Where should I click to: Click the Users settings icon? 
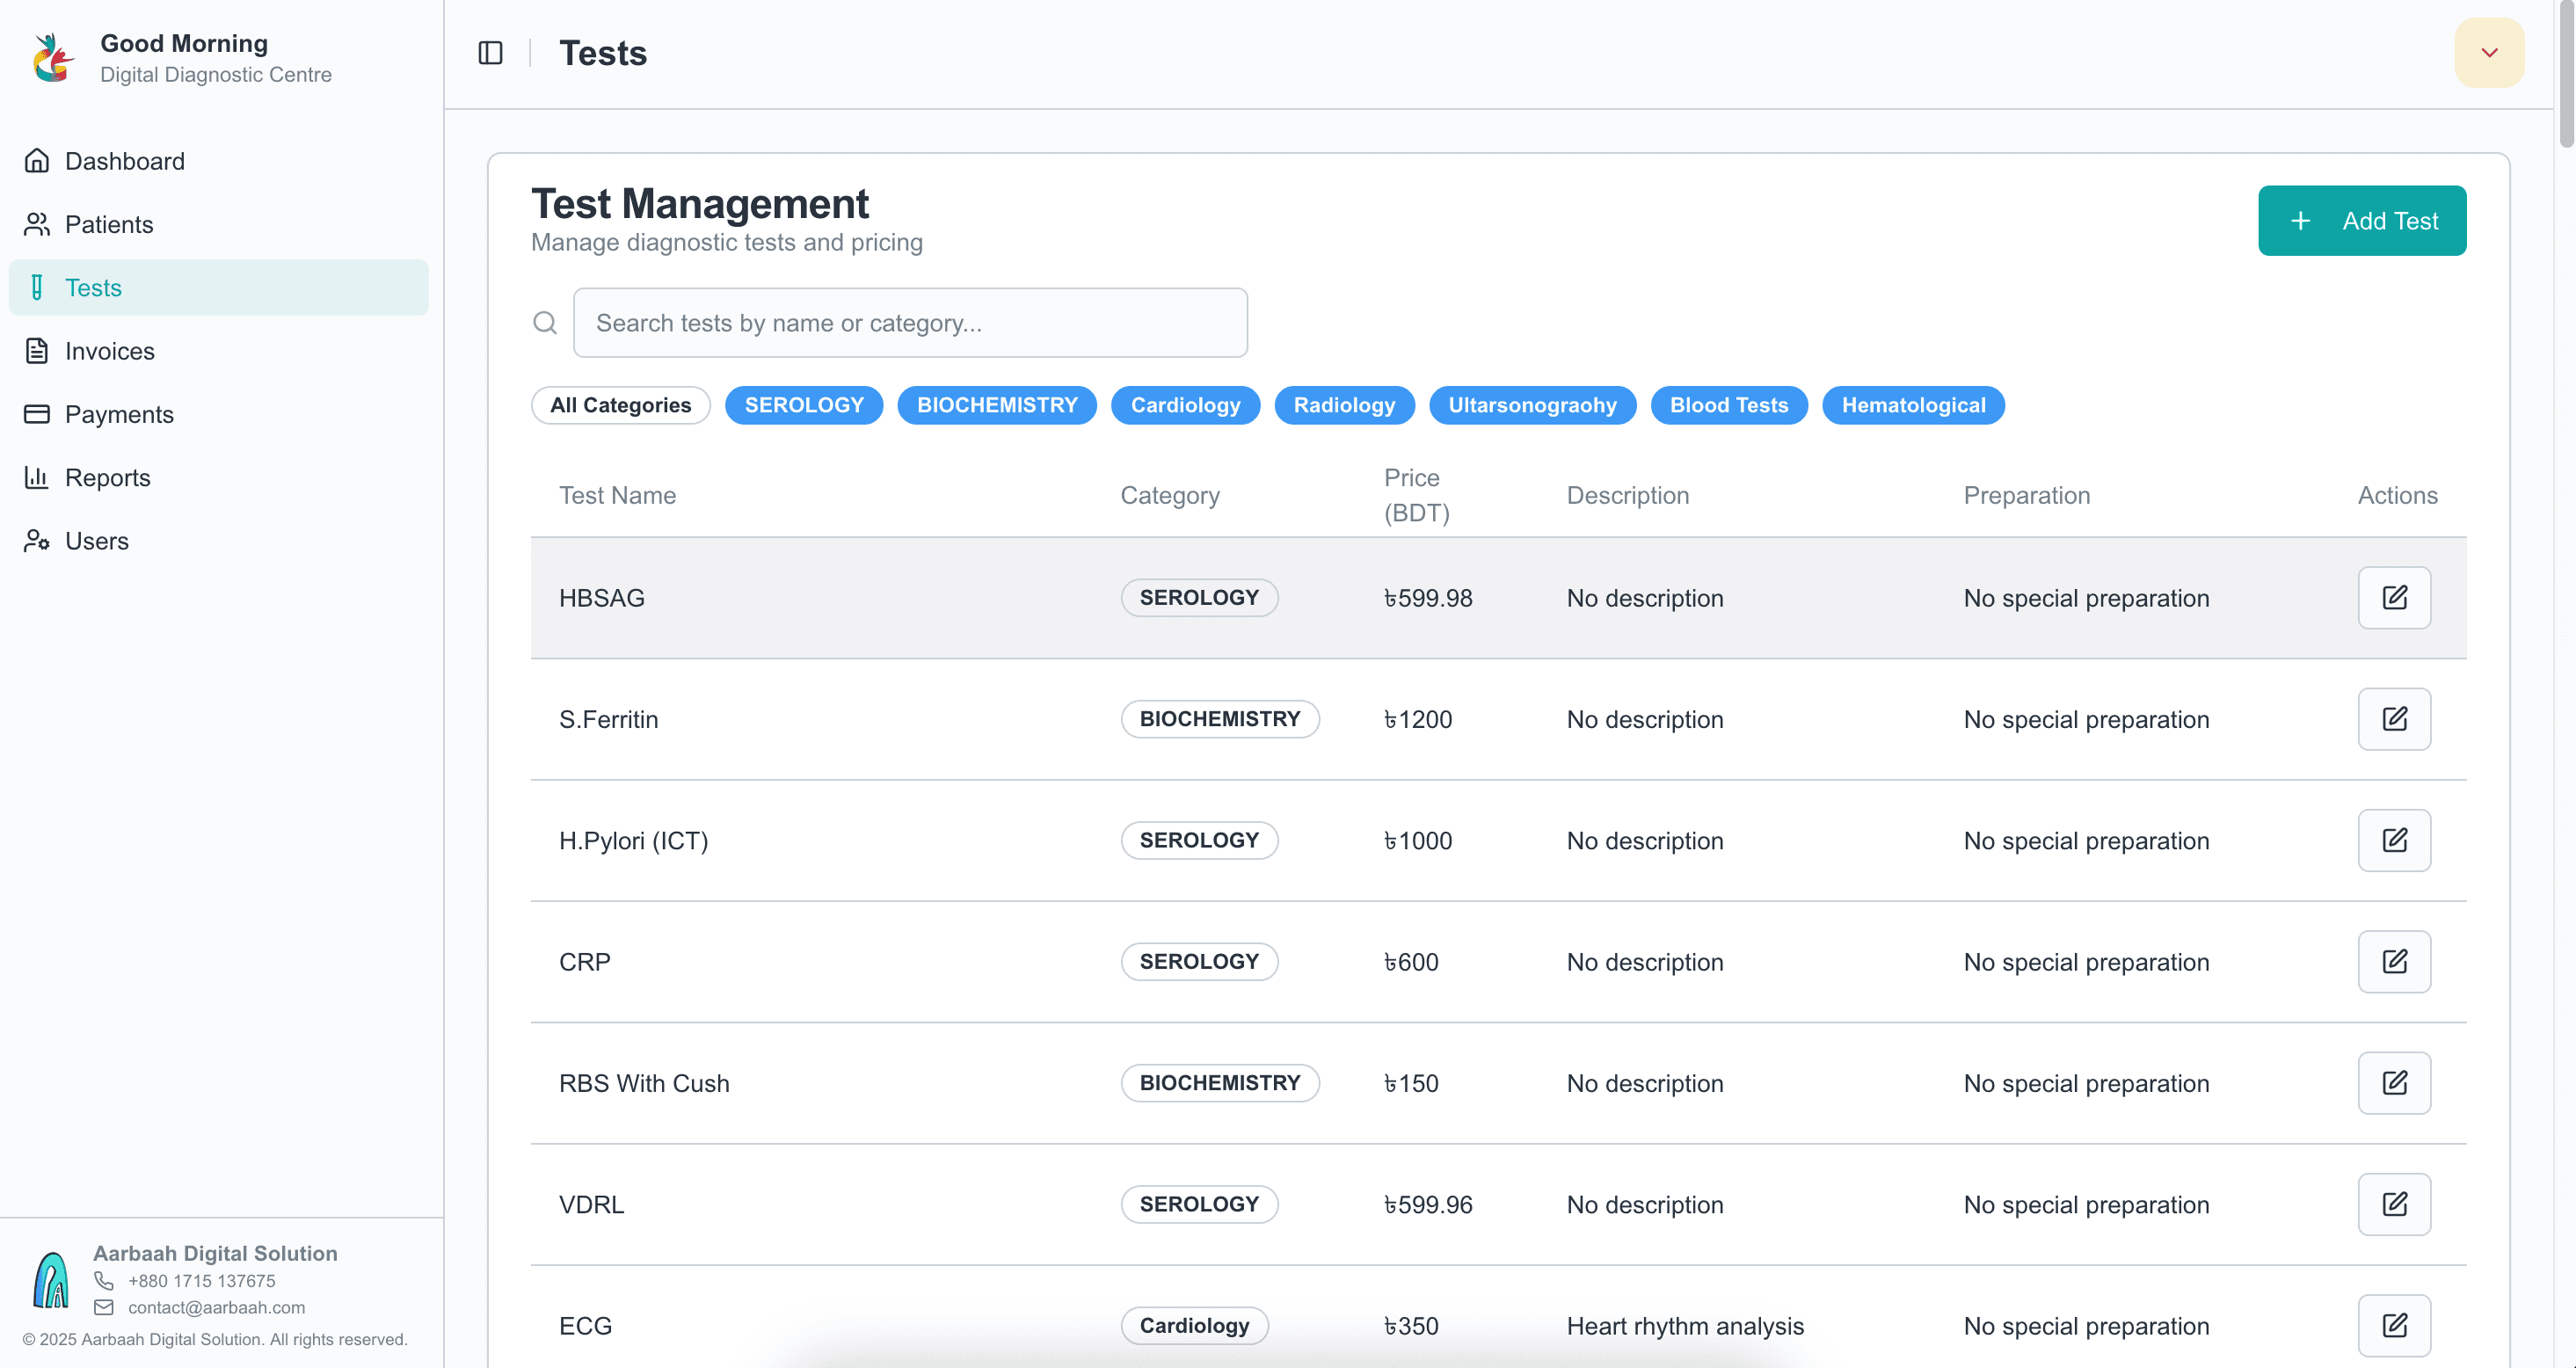click(37, 541)
